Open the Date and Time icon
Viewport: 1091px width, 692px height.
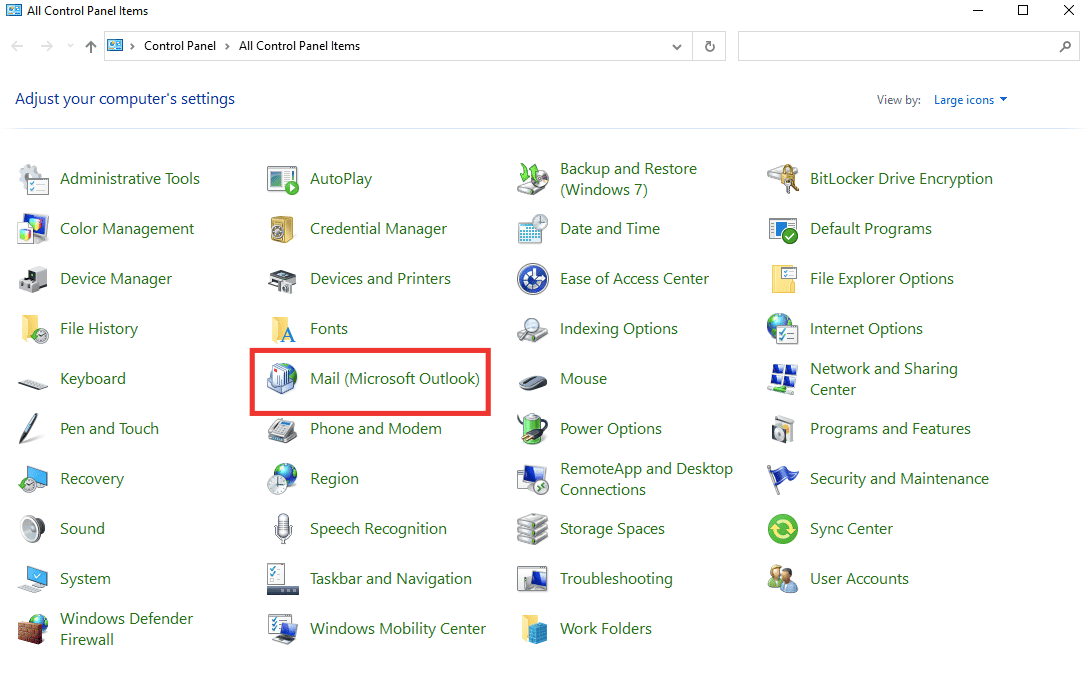tap(533, 230)
